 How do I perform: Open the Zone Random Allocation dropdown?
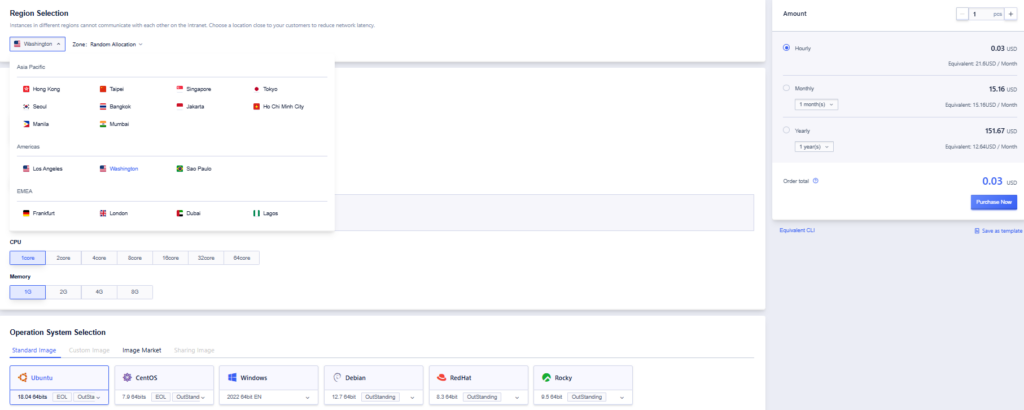[x=108, y=44]
